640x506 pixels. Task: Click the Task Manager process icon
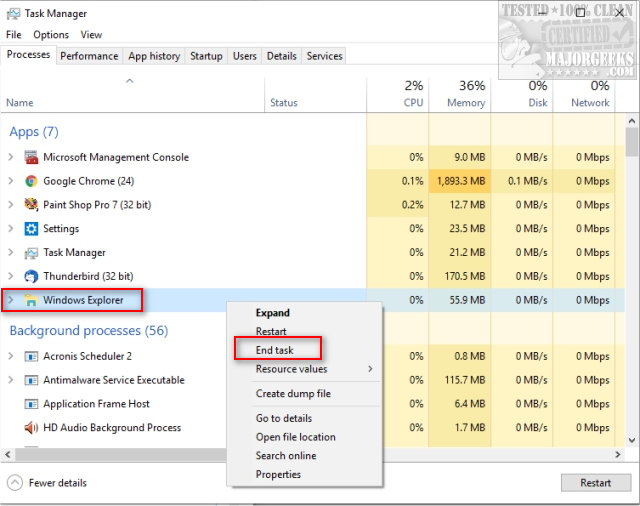(31, 253)
